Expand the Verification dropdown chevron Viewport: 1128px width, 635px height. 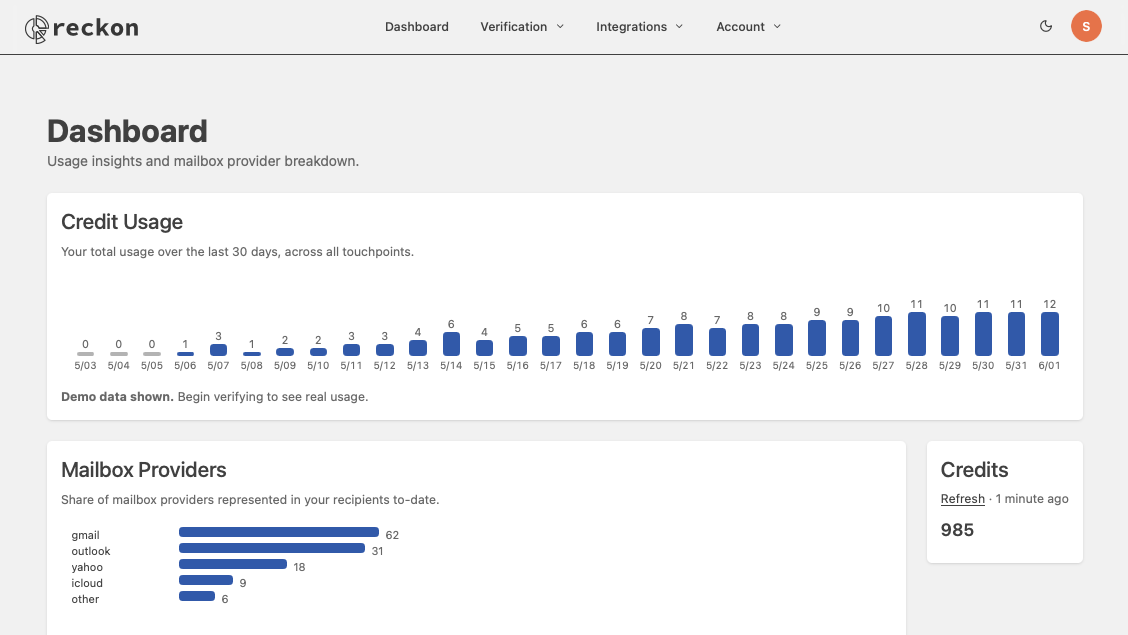pos(560,27)
